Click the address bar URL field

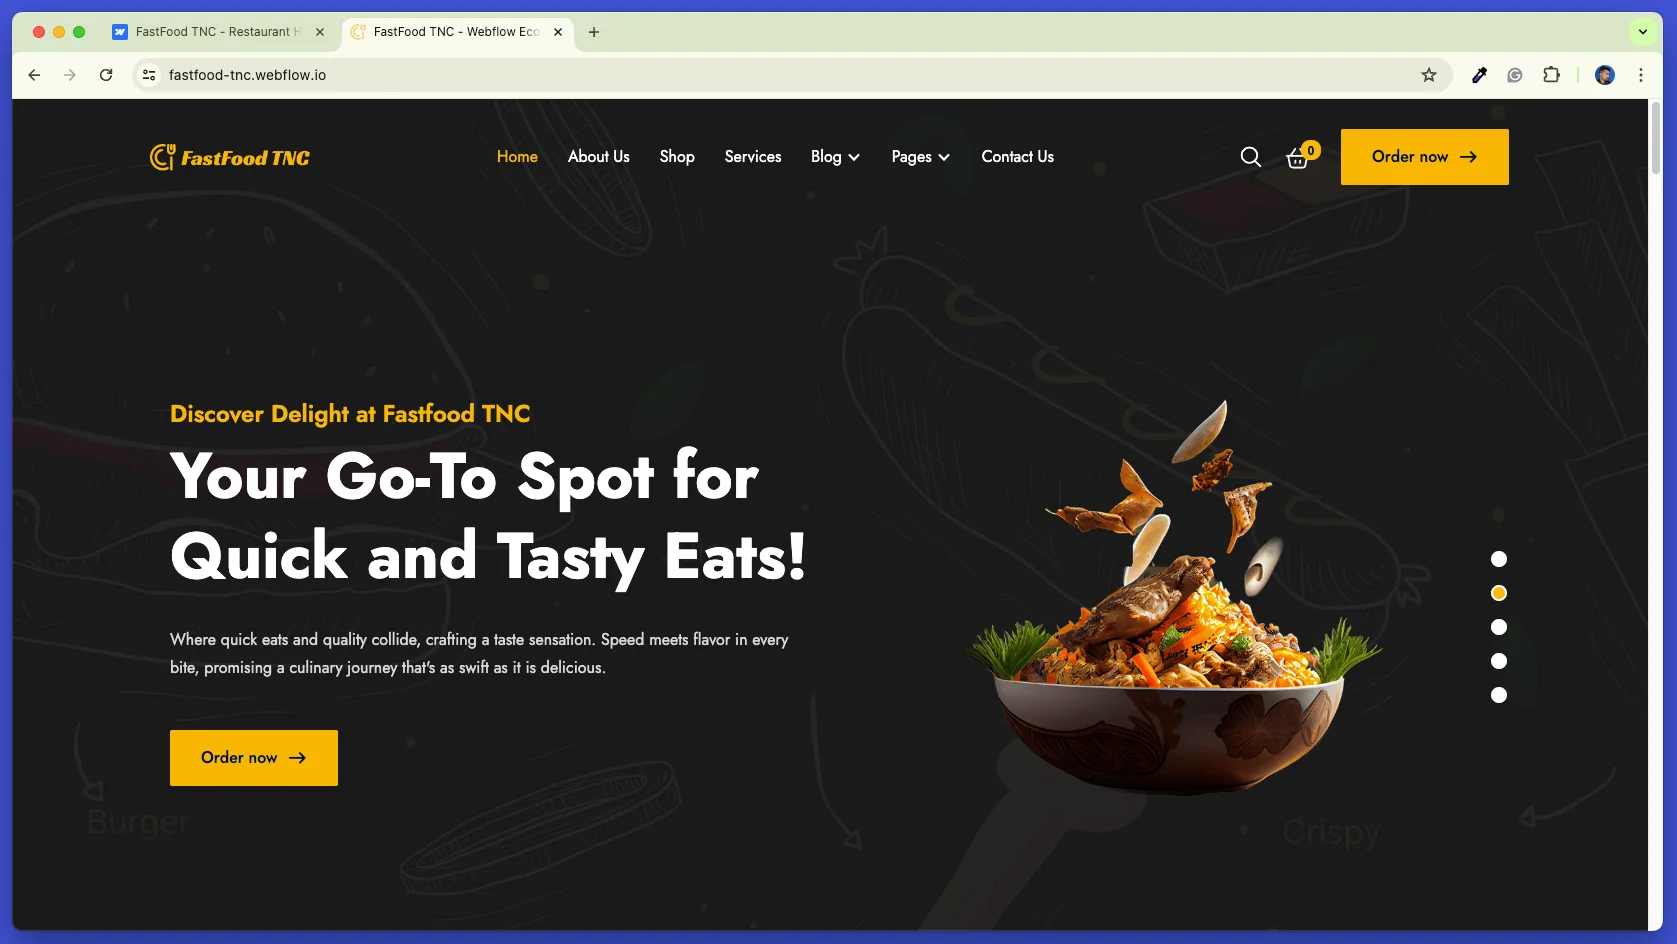coord(780,75)
